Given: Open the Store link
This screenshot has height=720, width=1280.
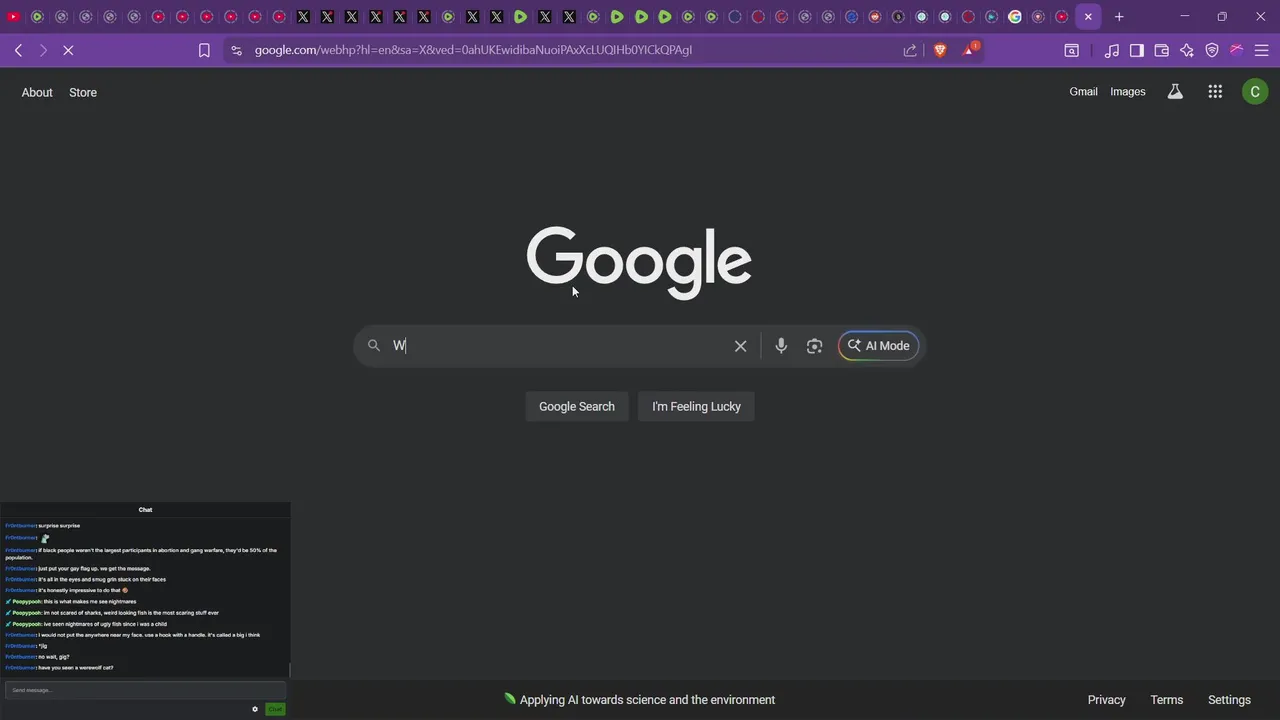Looking at the screenshot, I should [x=83, y=92].
